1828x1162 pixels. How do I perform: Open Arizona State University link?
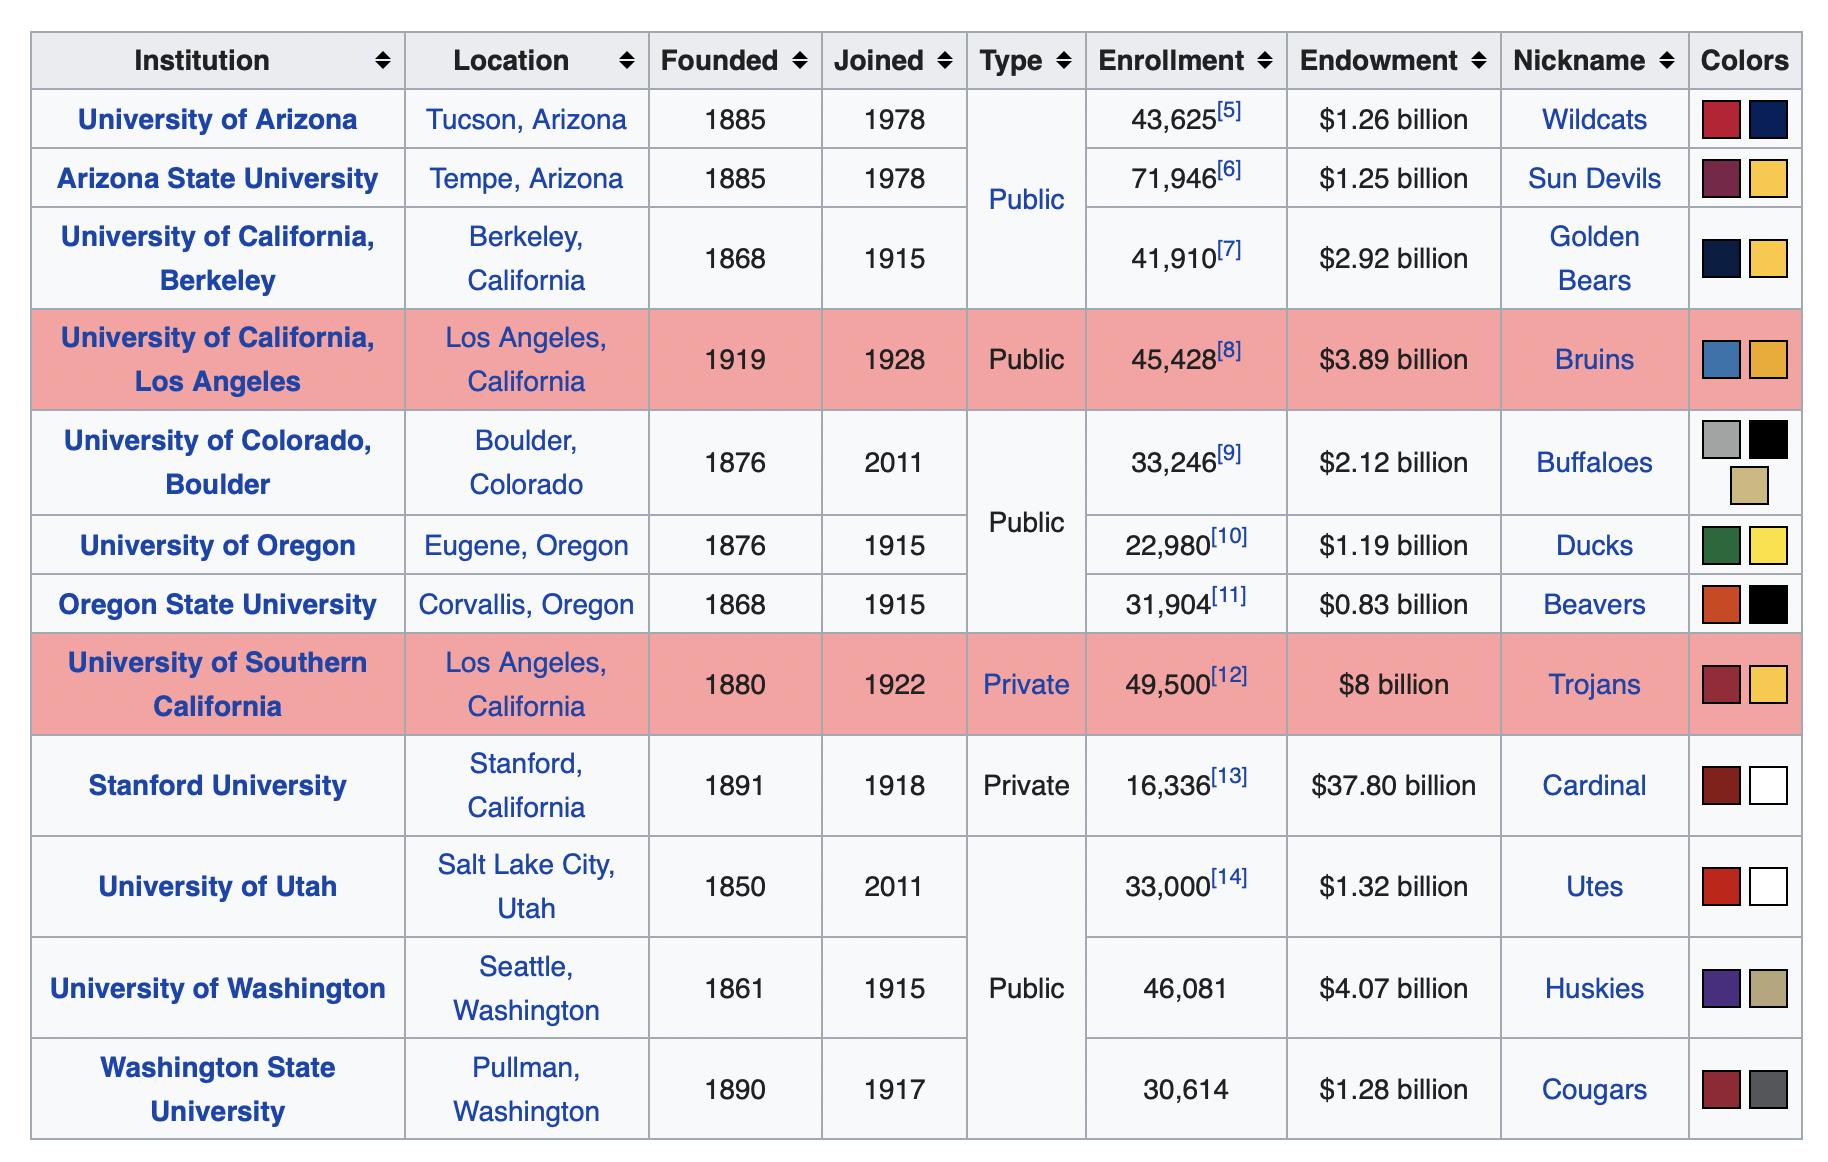pyautogui.click(x=217, y=178)
